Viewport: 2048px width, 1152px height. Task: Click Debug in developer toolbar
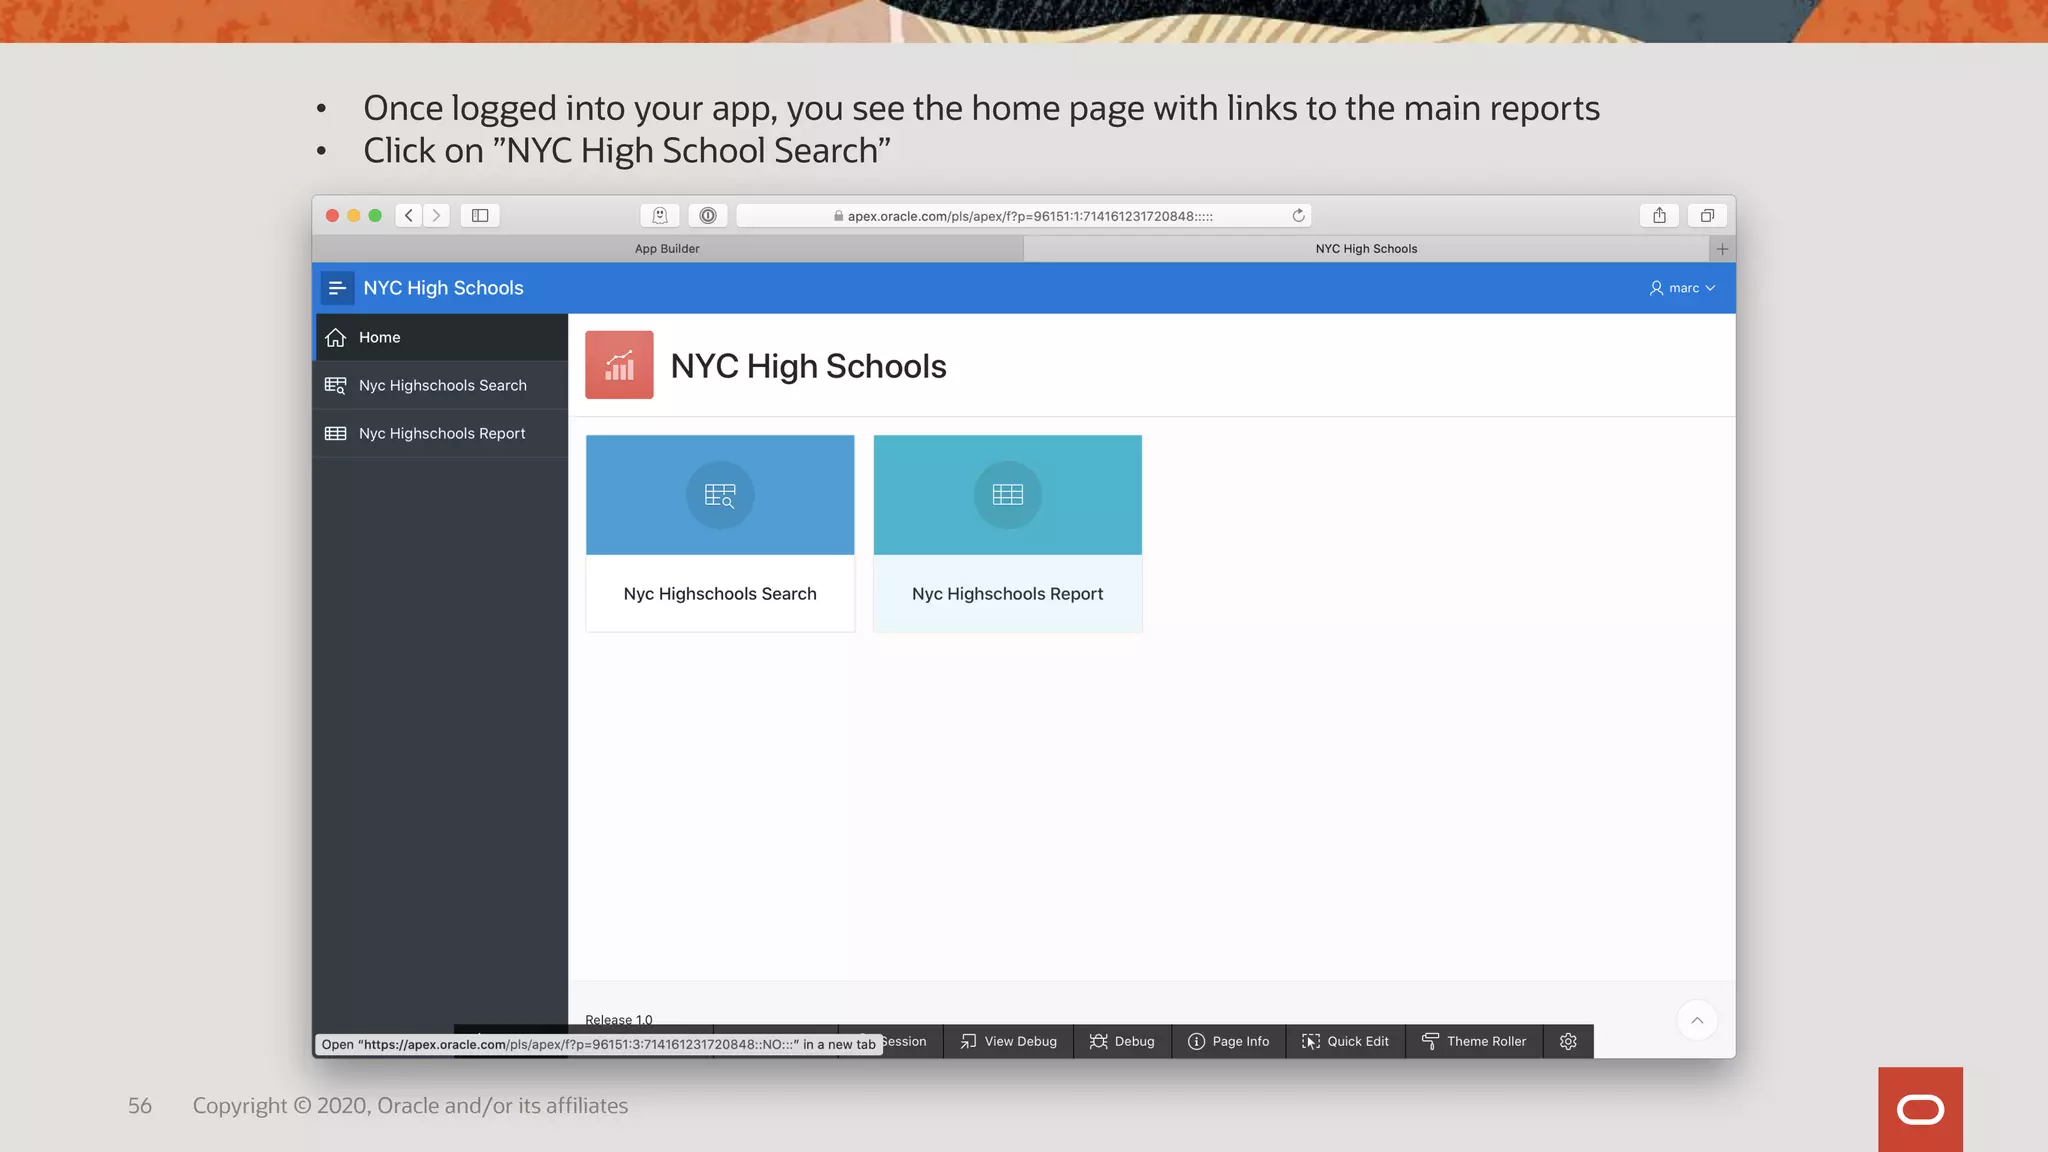[1122, 1041]
